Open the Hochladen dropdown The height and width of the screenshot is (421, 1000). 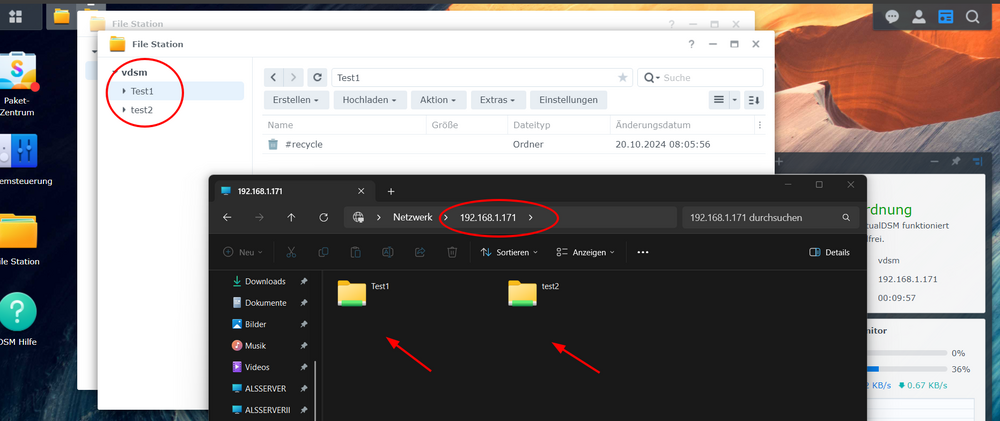[370, 100]
